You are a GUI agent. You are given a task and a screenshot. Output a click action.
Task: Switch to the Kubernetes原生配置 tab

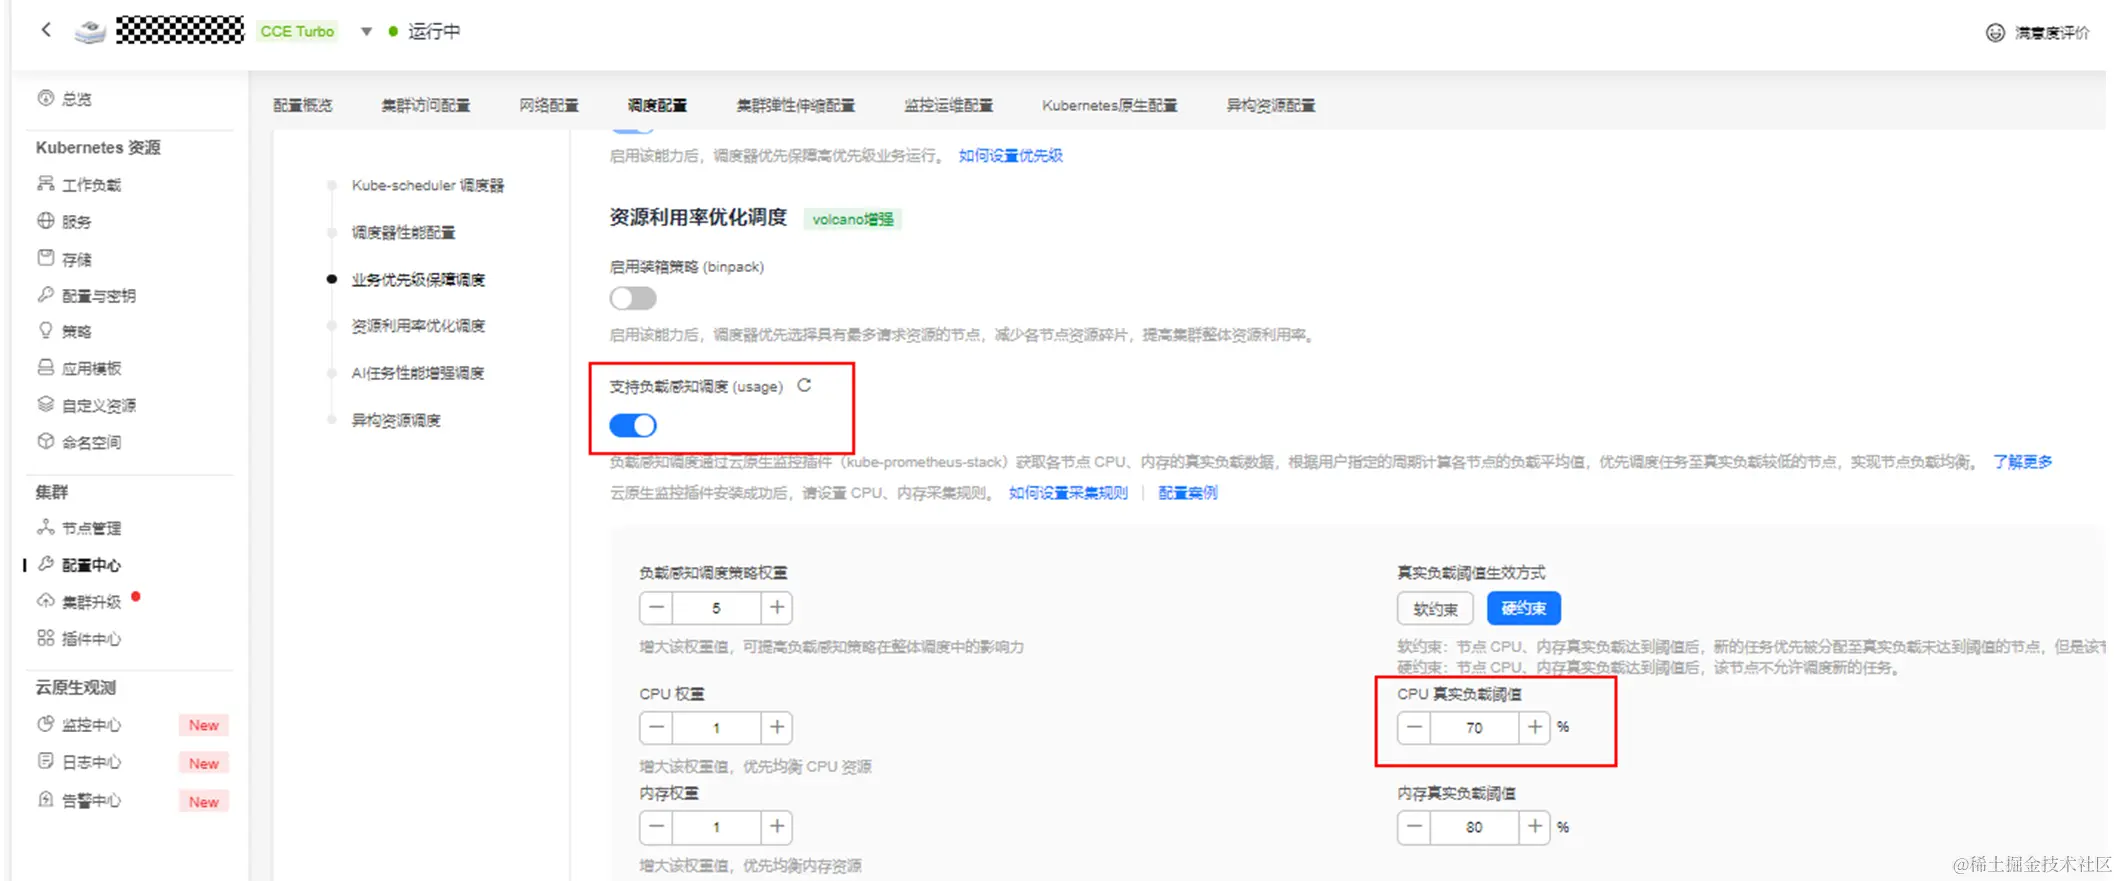[1109, 105]
